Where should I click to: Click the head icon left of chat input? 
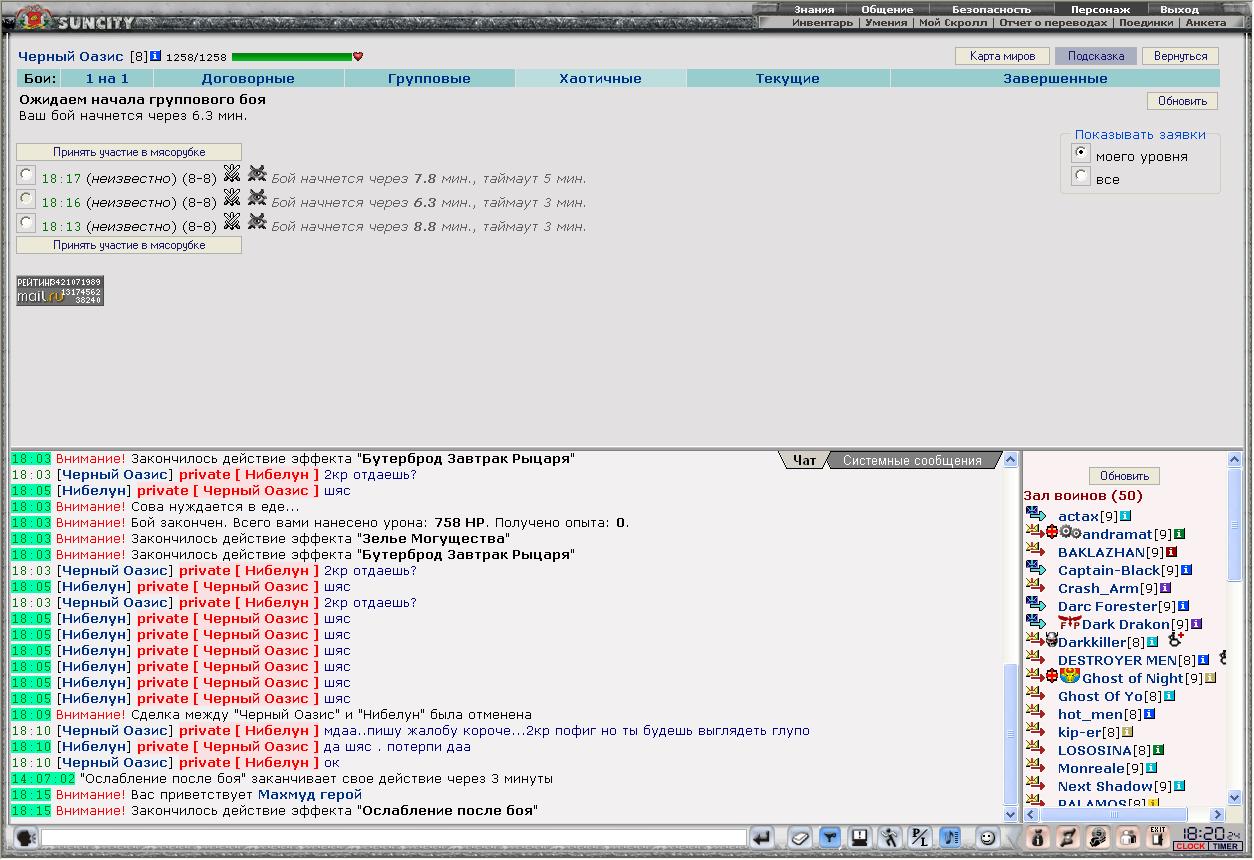(x=26, y=838)
